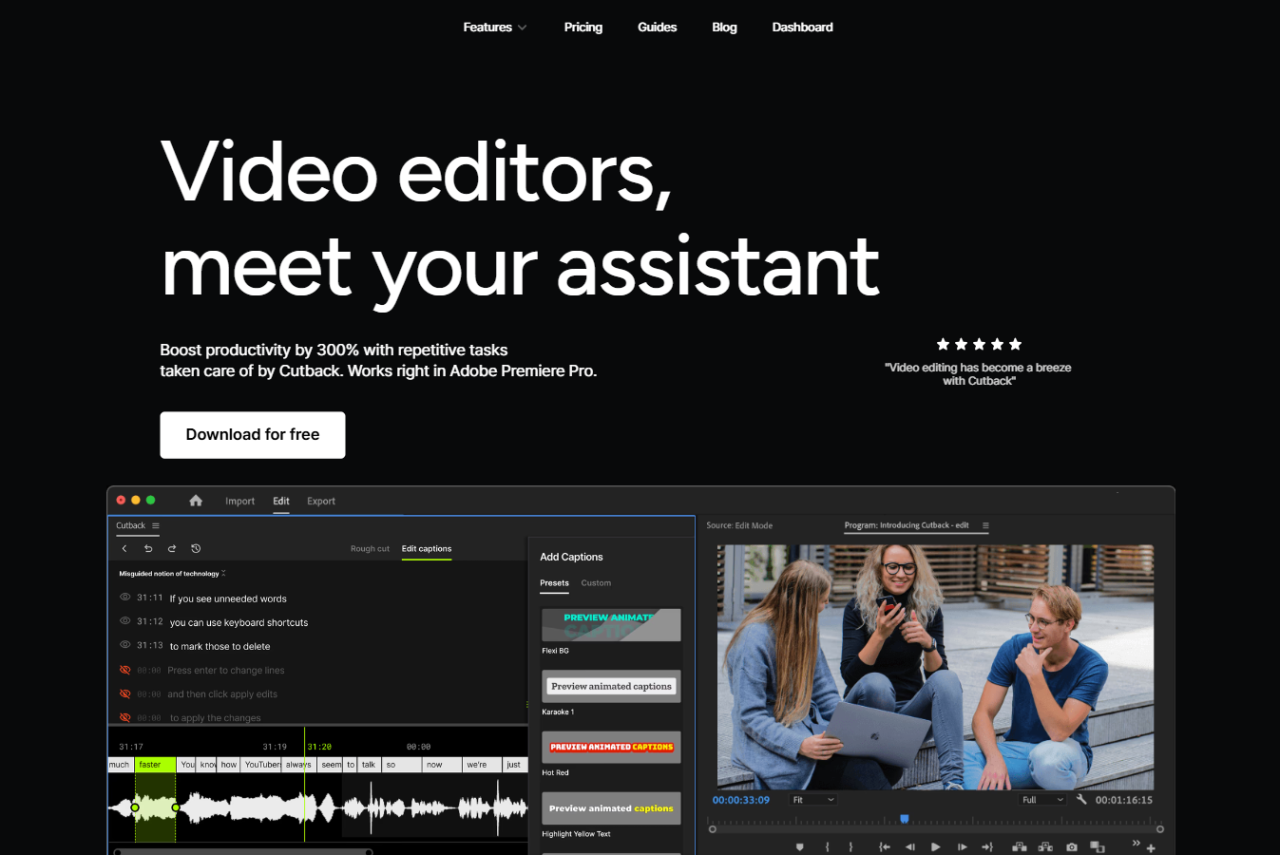This screenshot has height=855, width=1280.
Task: Choose the Highlight Yellow Text preset
Action: (x=611, y=808)
